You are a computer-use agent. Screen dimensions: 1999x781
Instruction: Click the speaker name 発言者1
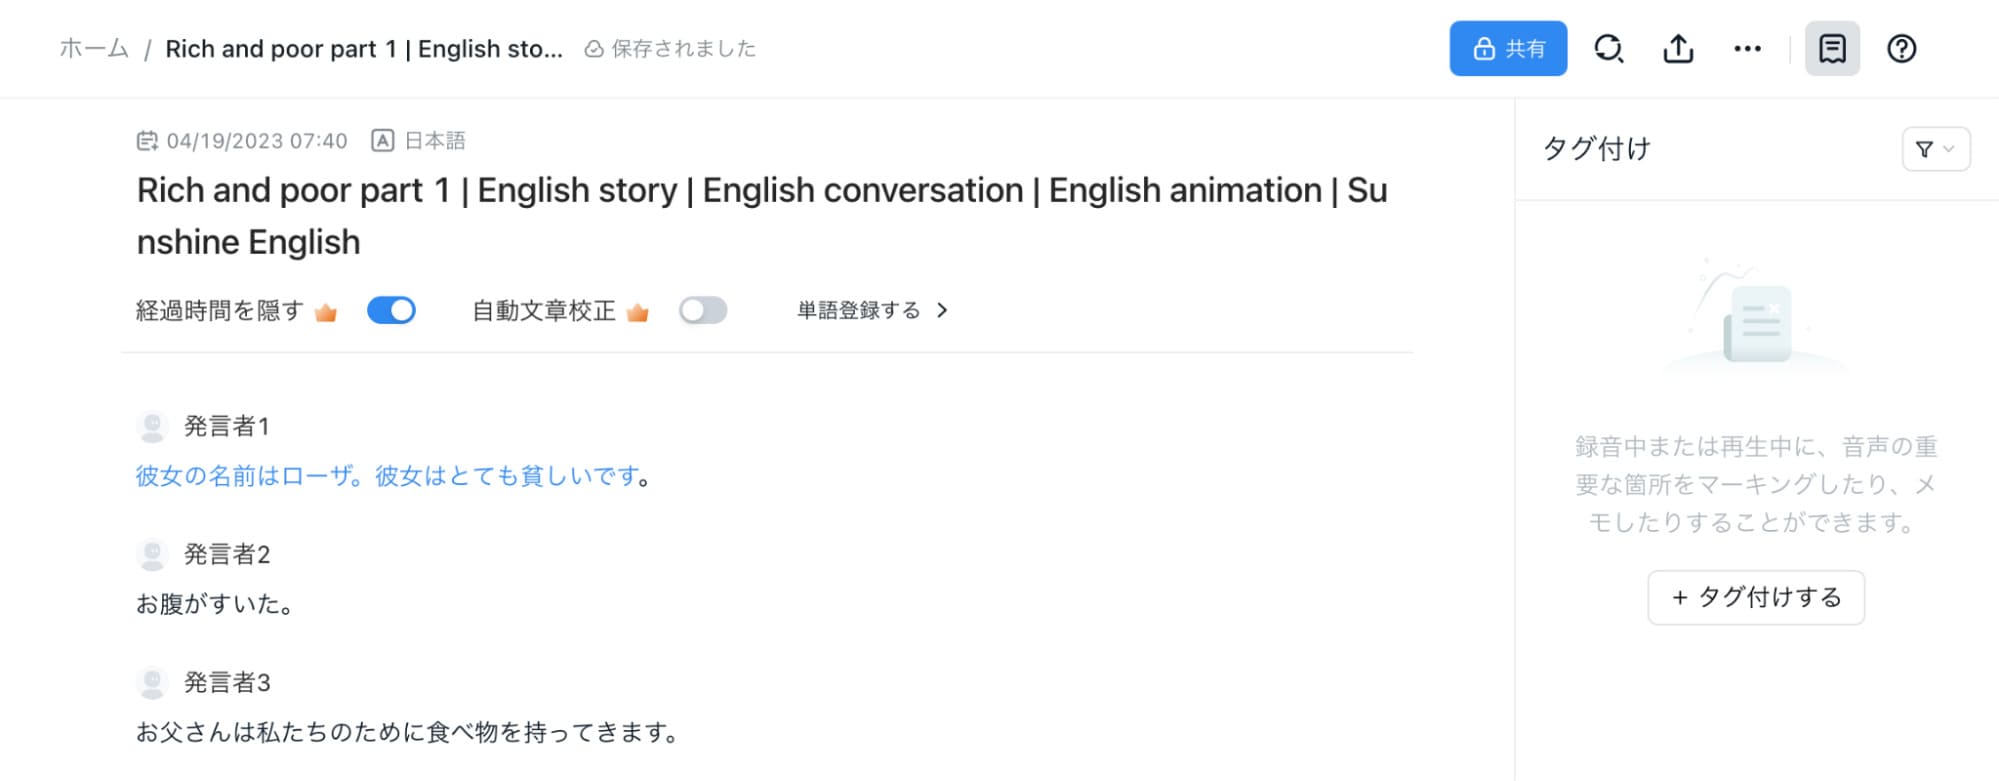227,426
